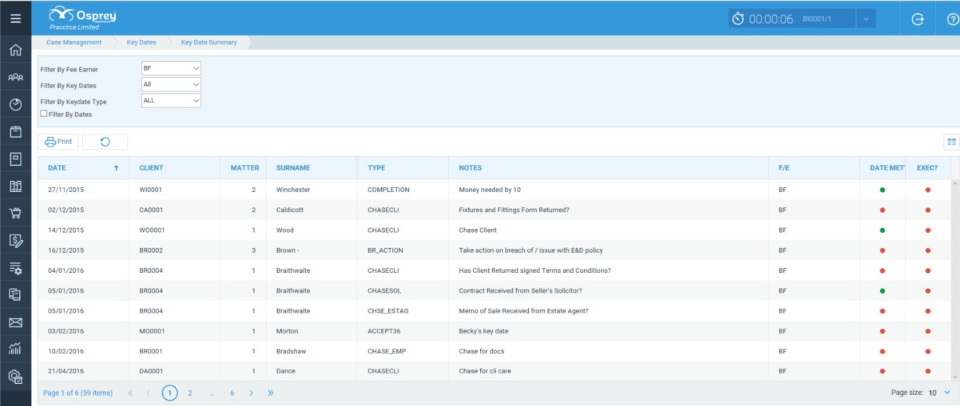Click note 'Money needed by 10'
This screenshot has height=406, width=960.
490,190
